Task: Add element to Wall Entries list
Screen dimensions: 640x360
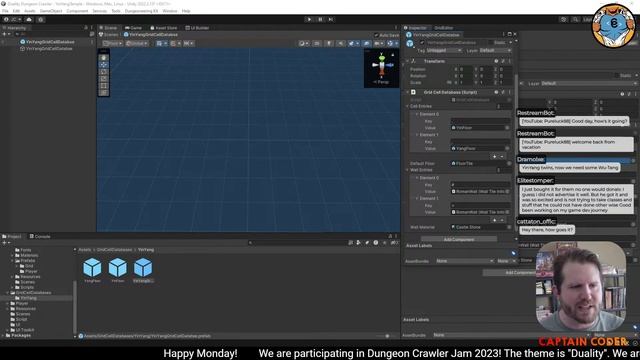Action: point(494,220)
